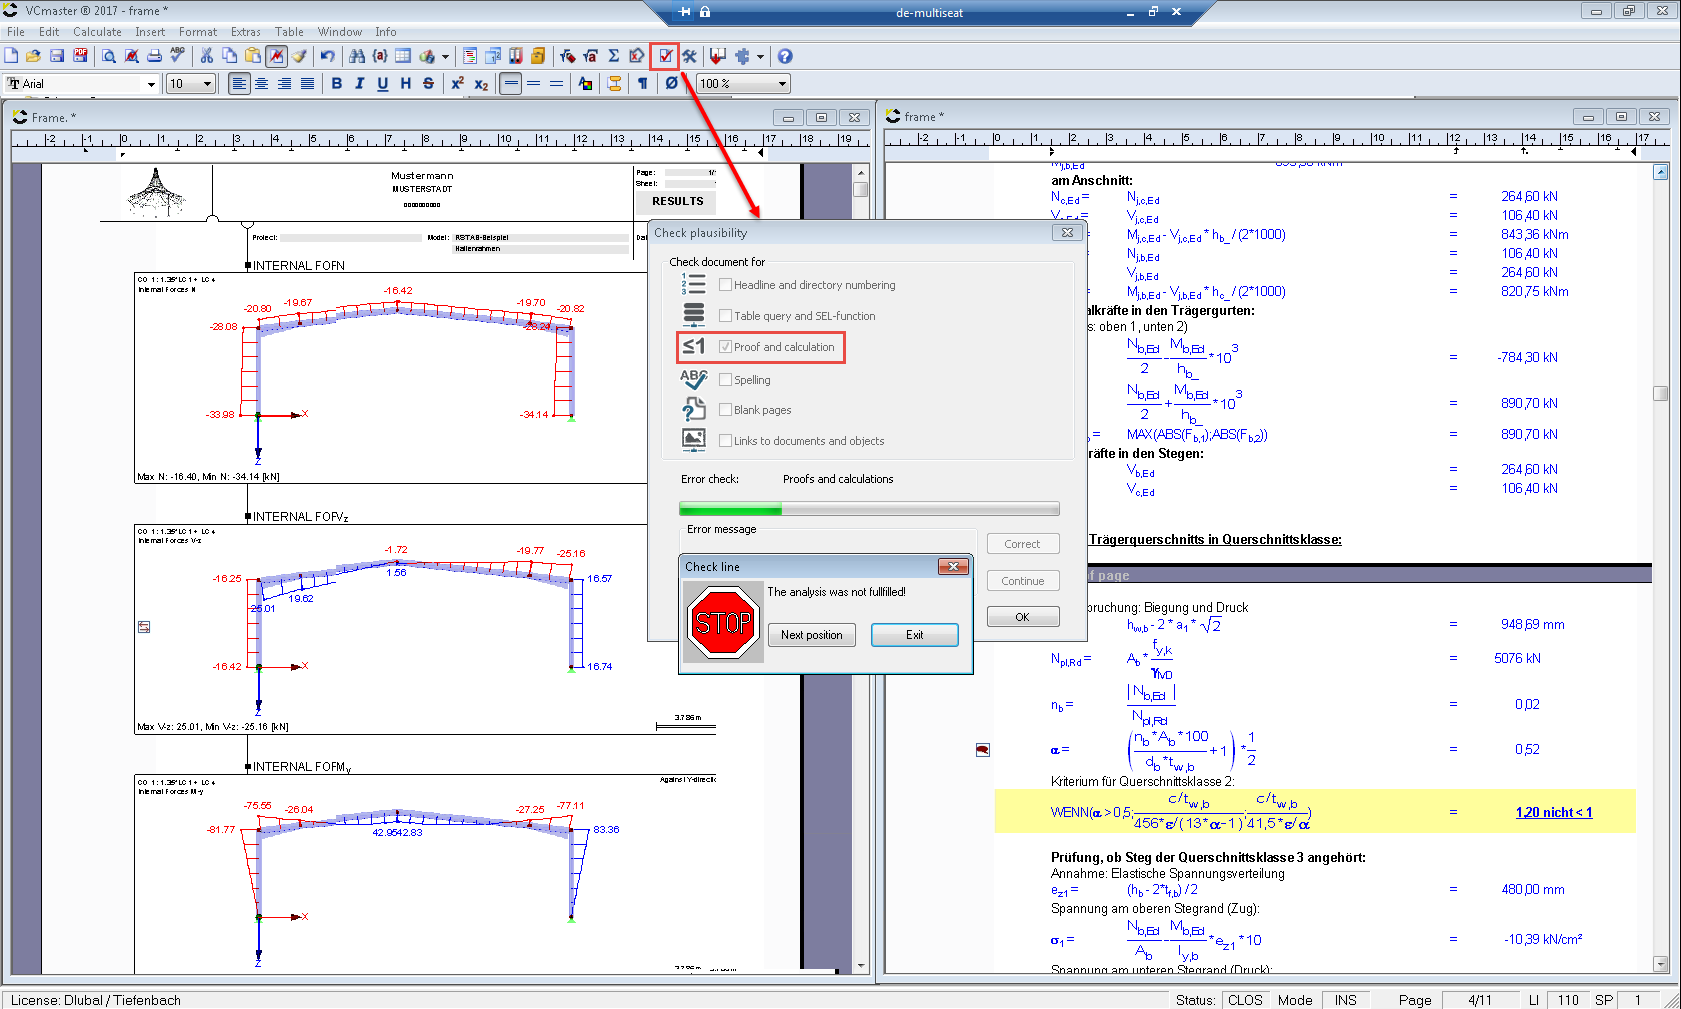Open the Format menu
Viewport: 1681px width, 1009px height.
coord(198,32)
